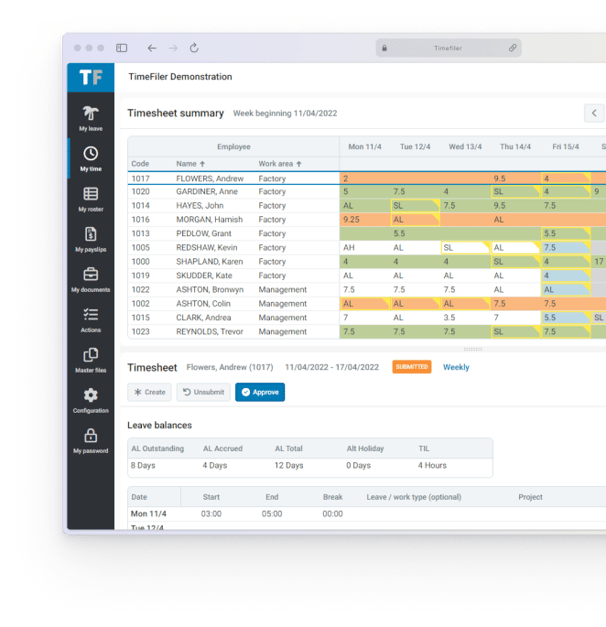
Task: Select the GARDINER, Anne row
Action: [x=367, y=192]
